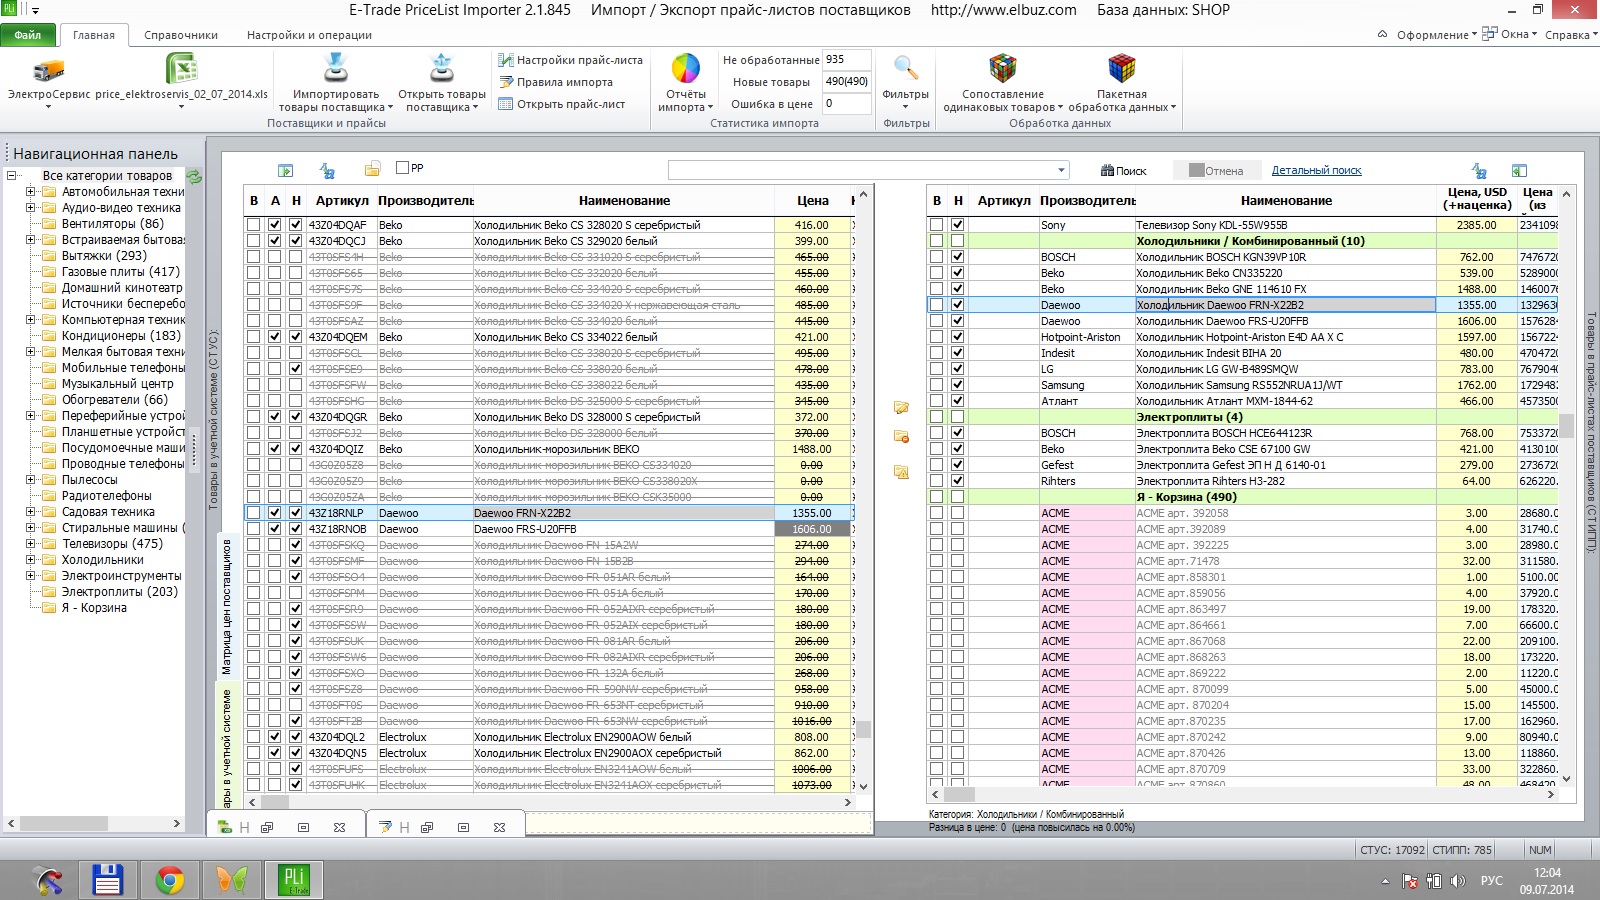Open the Справка menu
Viewport: 1600px width, 900px height.
[x=1571, y=35]
